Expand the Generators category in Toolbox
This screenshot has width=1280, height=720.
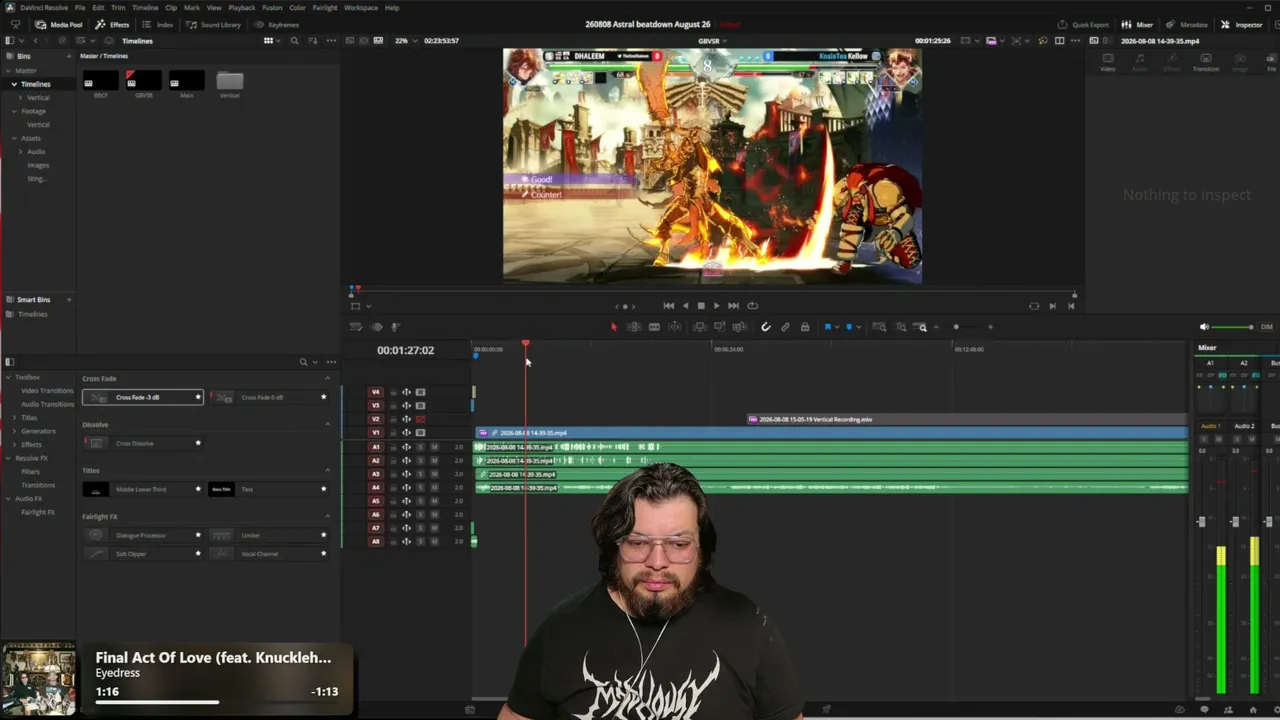[14, 431]
